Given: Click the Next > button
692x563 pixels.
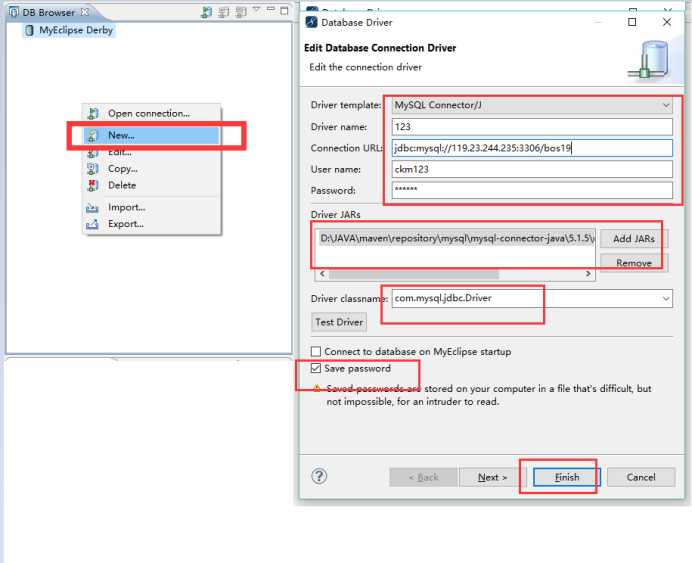Looking at the screenshot, I should [x=492, y=477].
